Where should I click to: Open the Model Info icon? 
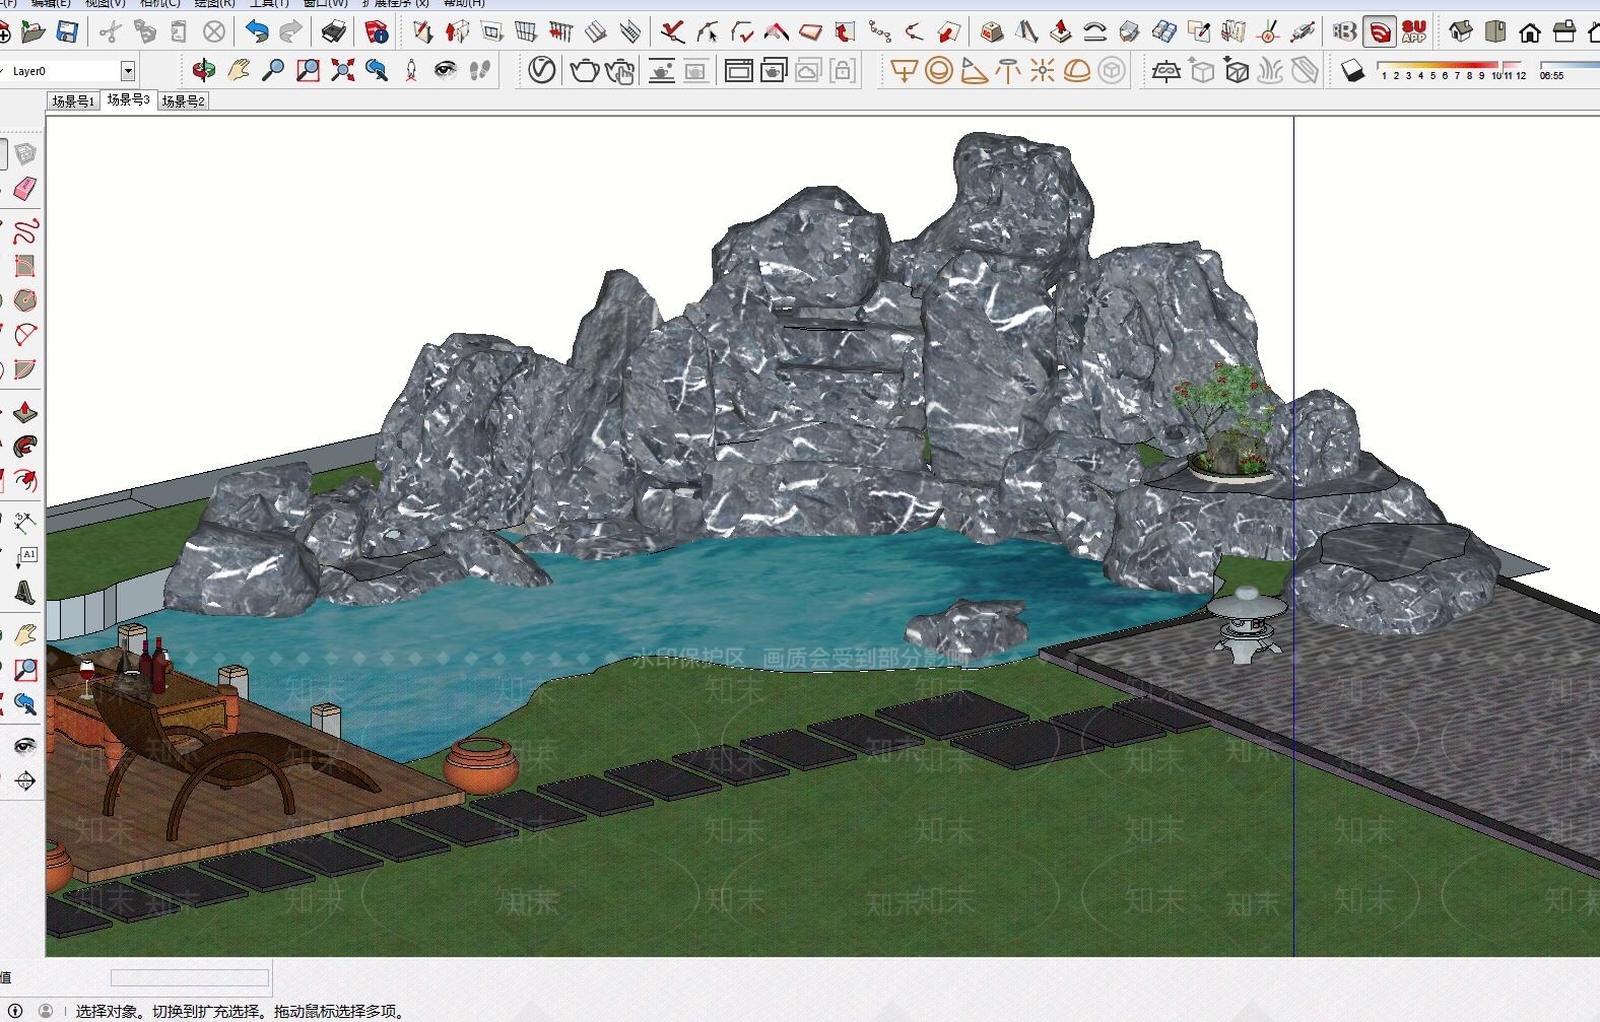coord(376,32)
